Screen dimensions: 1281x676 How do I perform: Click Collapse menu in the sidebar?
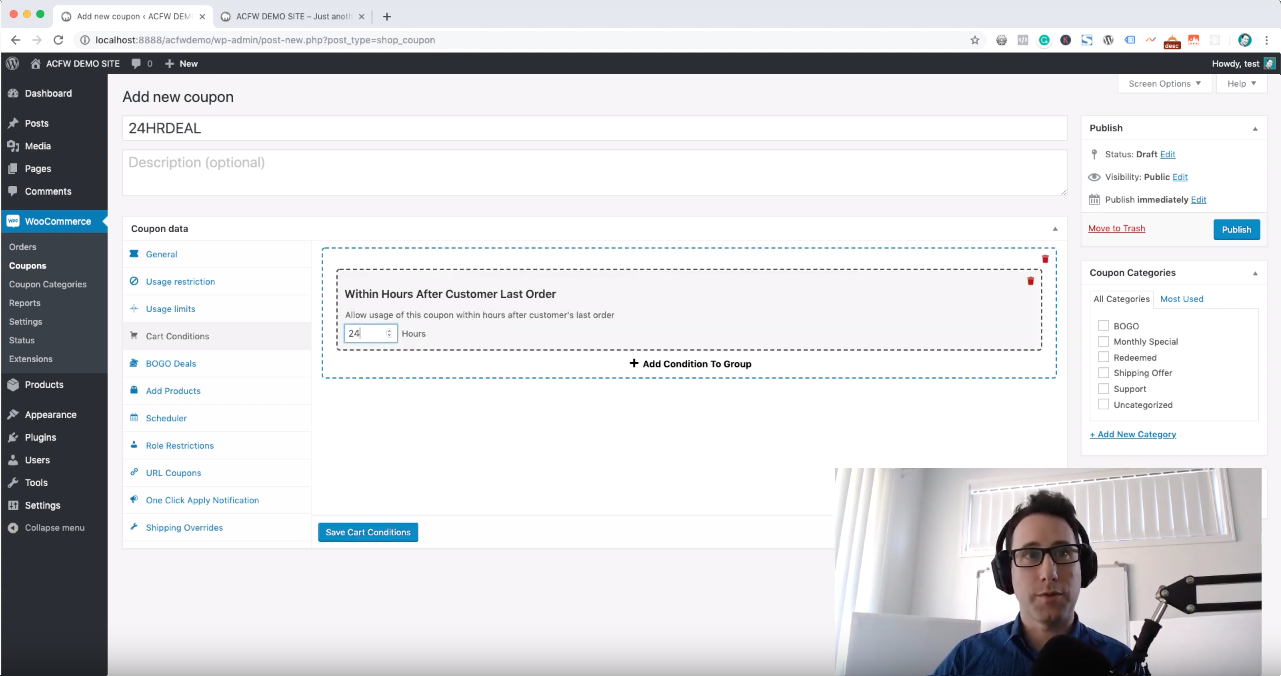[54, 528]
